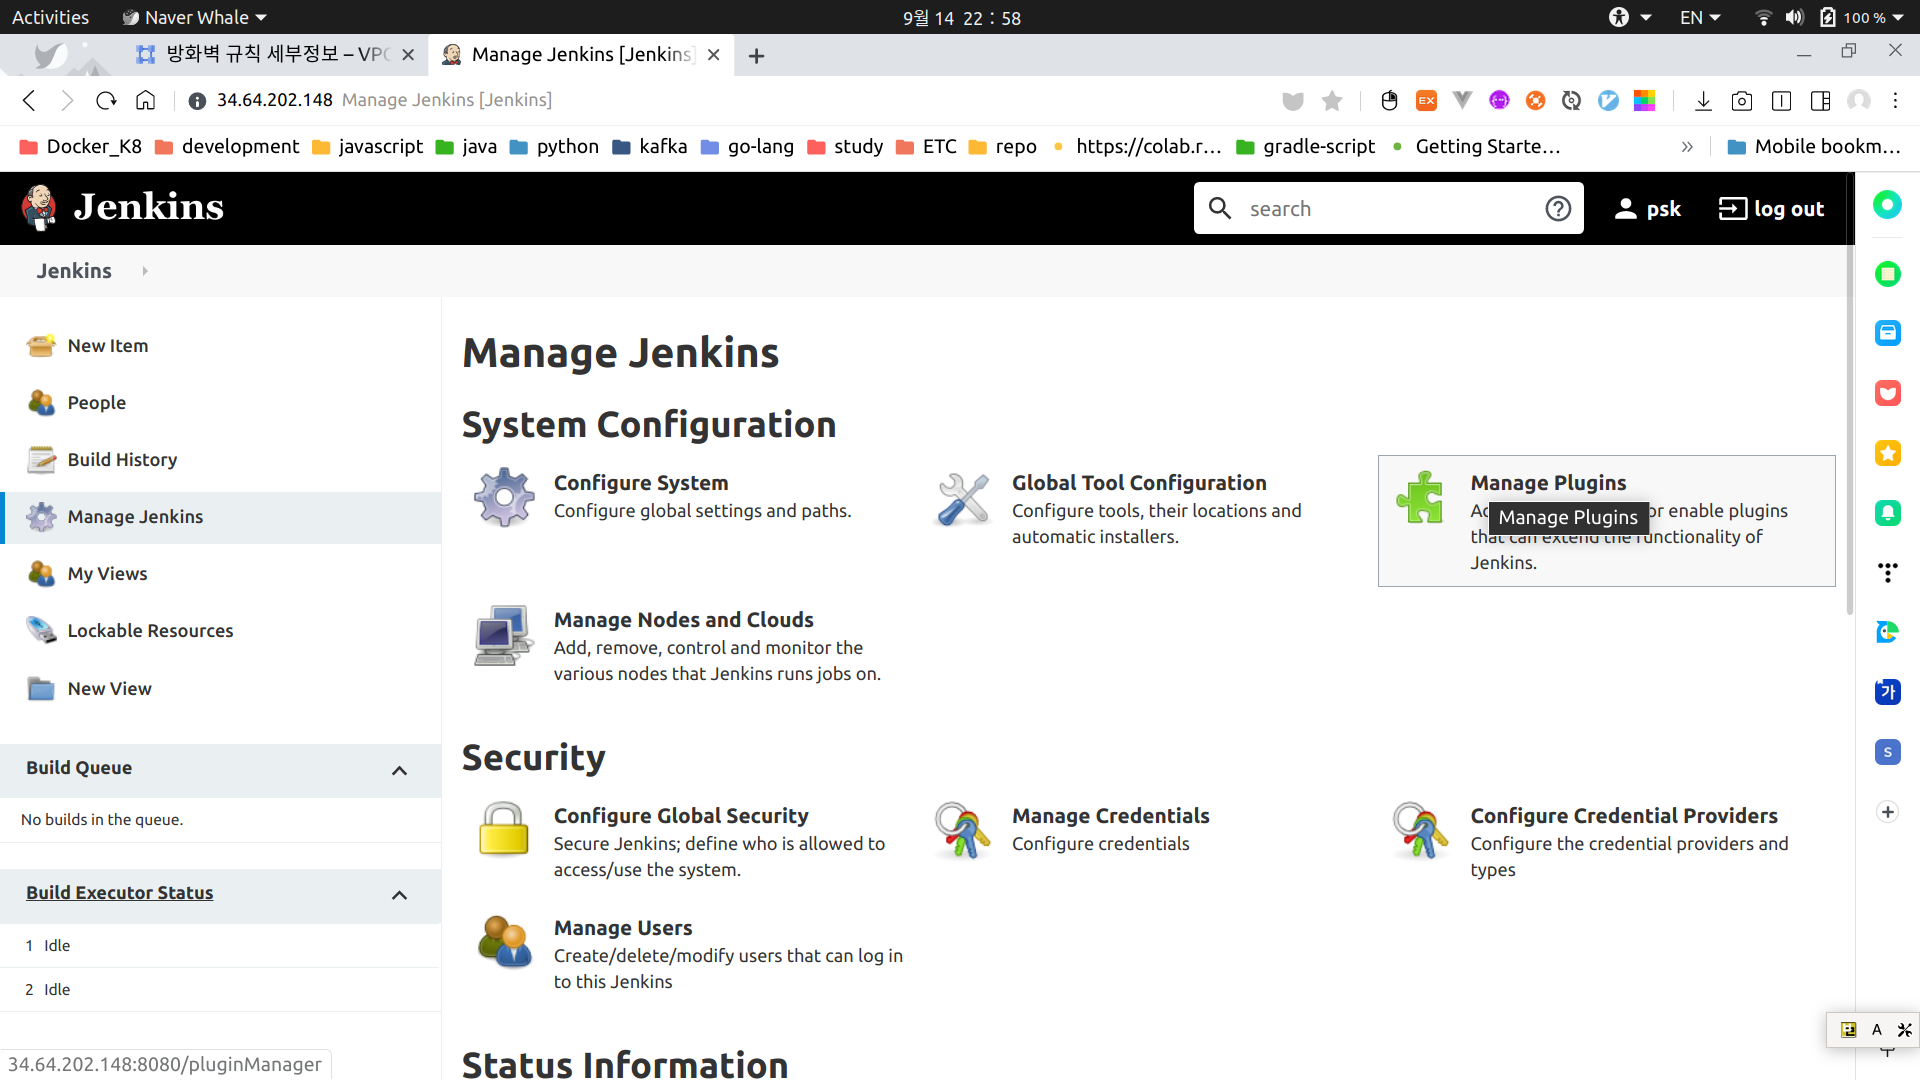The width and height of the screenshot is (1920, 1080).
Task: Open Global Tool Configuration wrench icon
Action: click(962, 499)
